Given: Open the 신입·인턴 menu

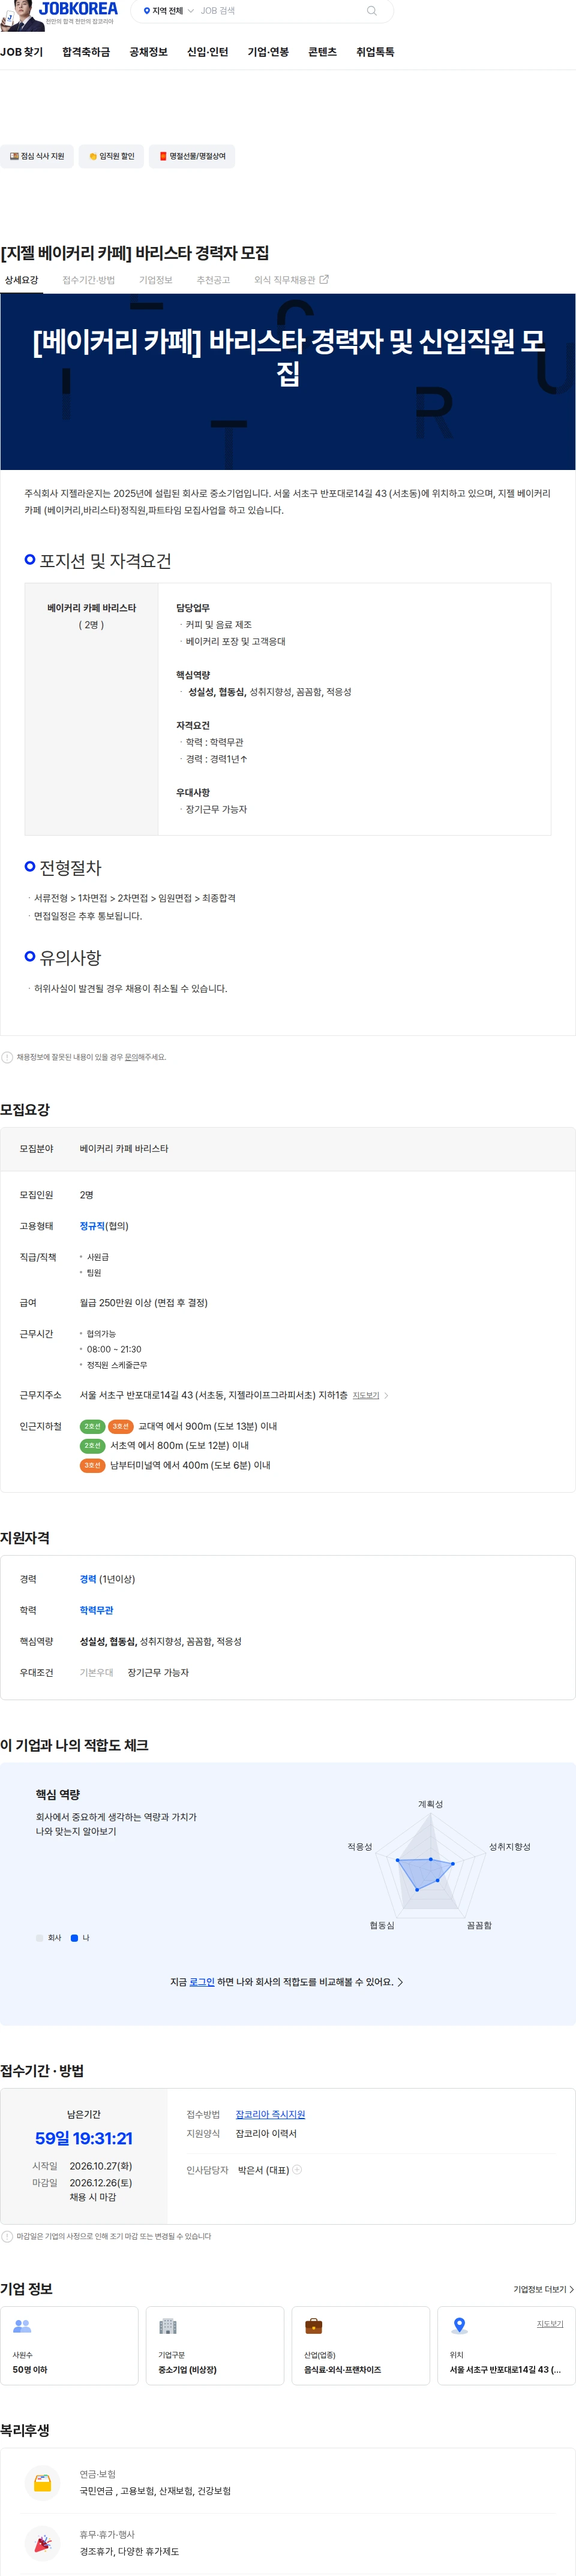Looking at the screenshot, I should click(x=207, y=52).
